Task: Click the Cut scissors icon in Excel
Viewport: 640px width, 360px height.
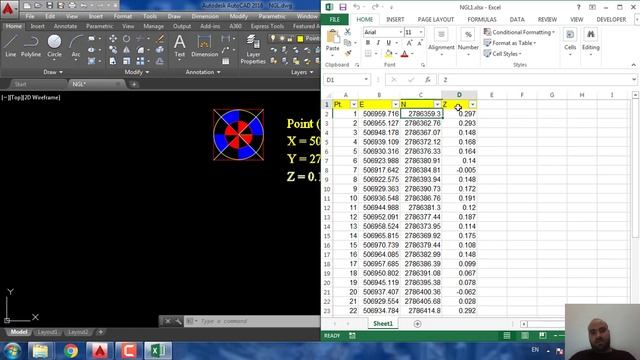Action: 347,31
